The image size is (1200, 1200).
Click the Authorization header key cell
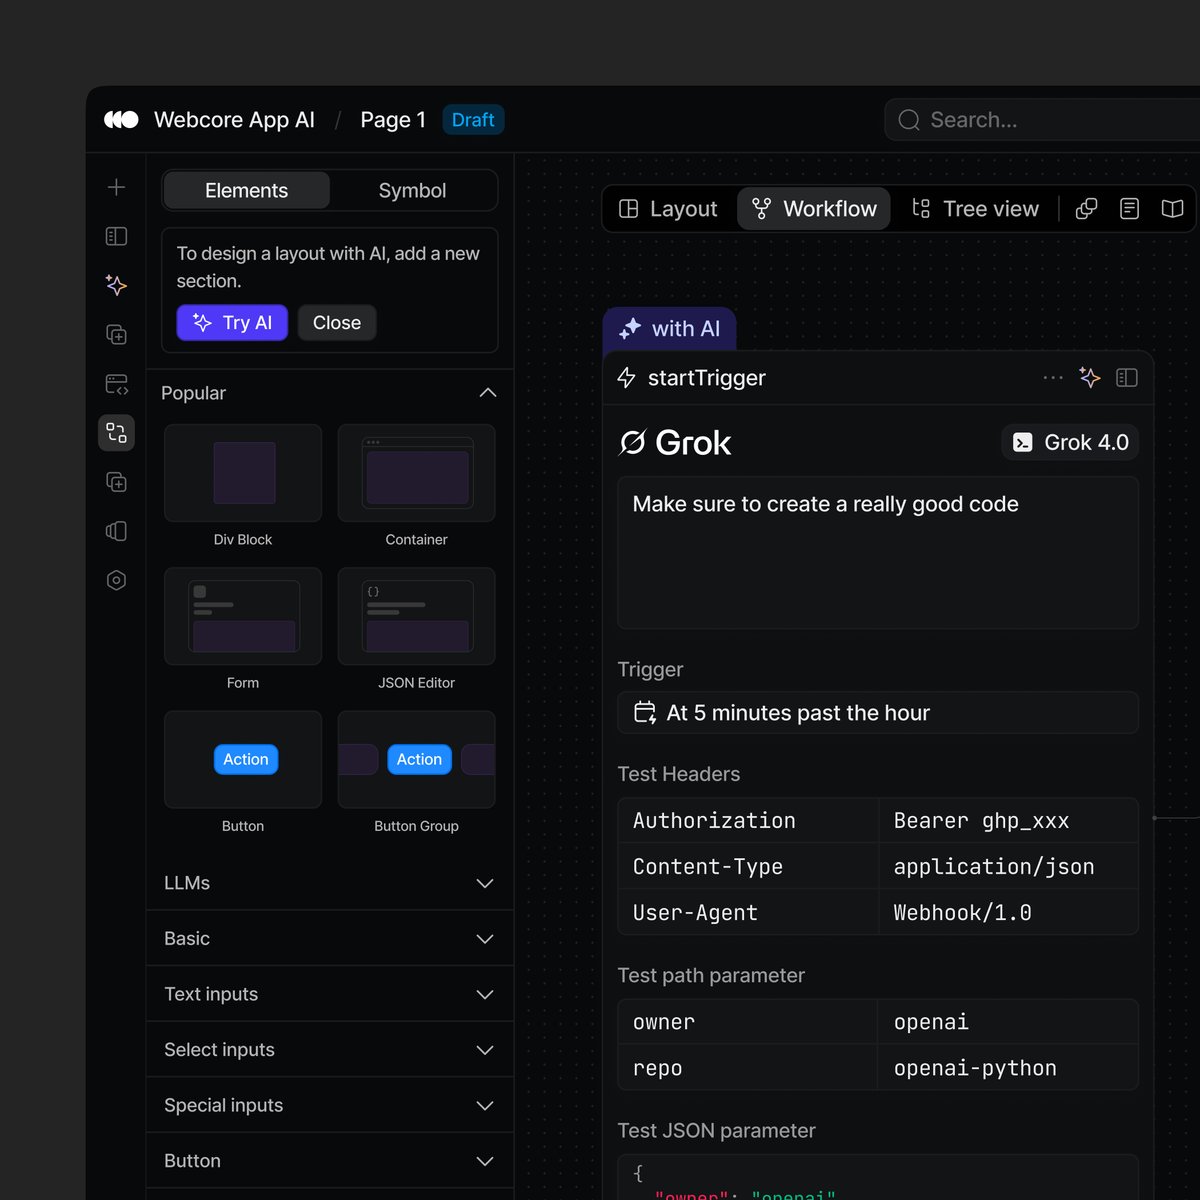click(748, 821)
